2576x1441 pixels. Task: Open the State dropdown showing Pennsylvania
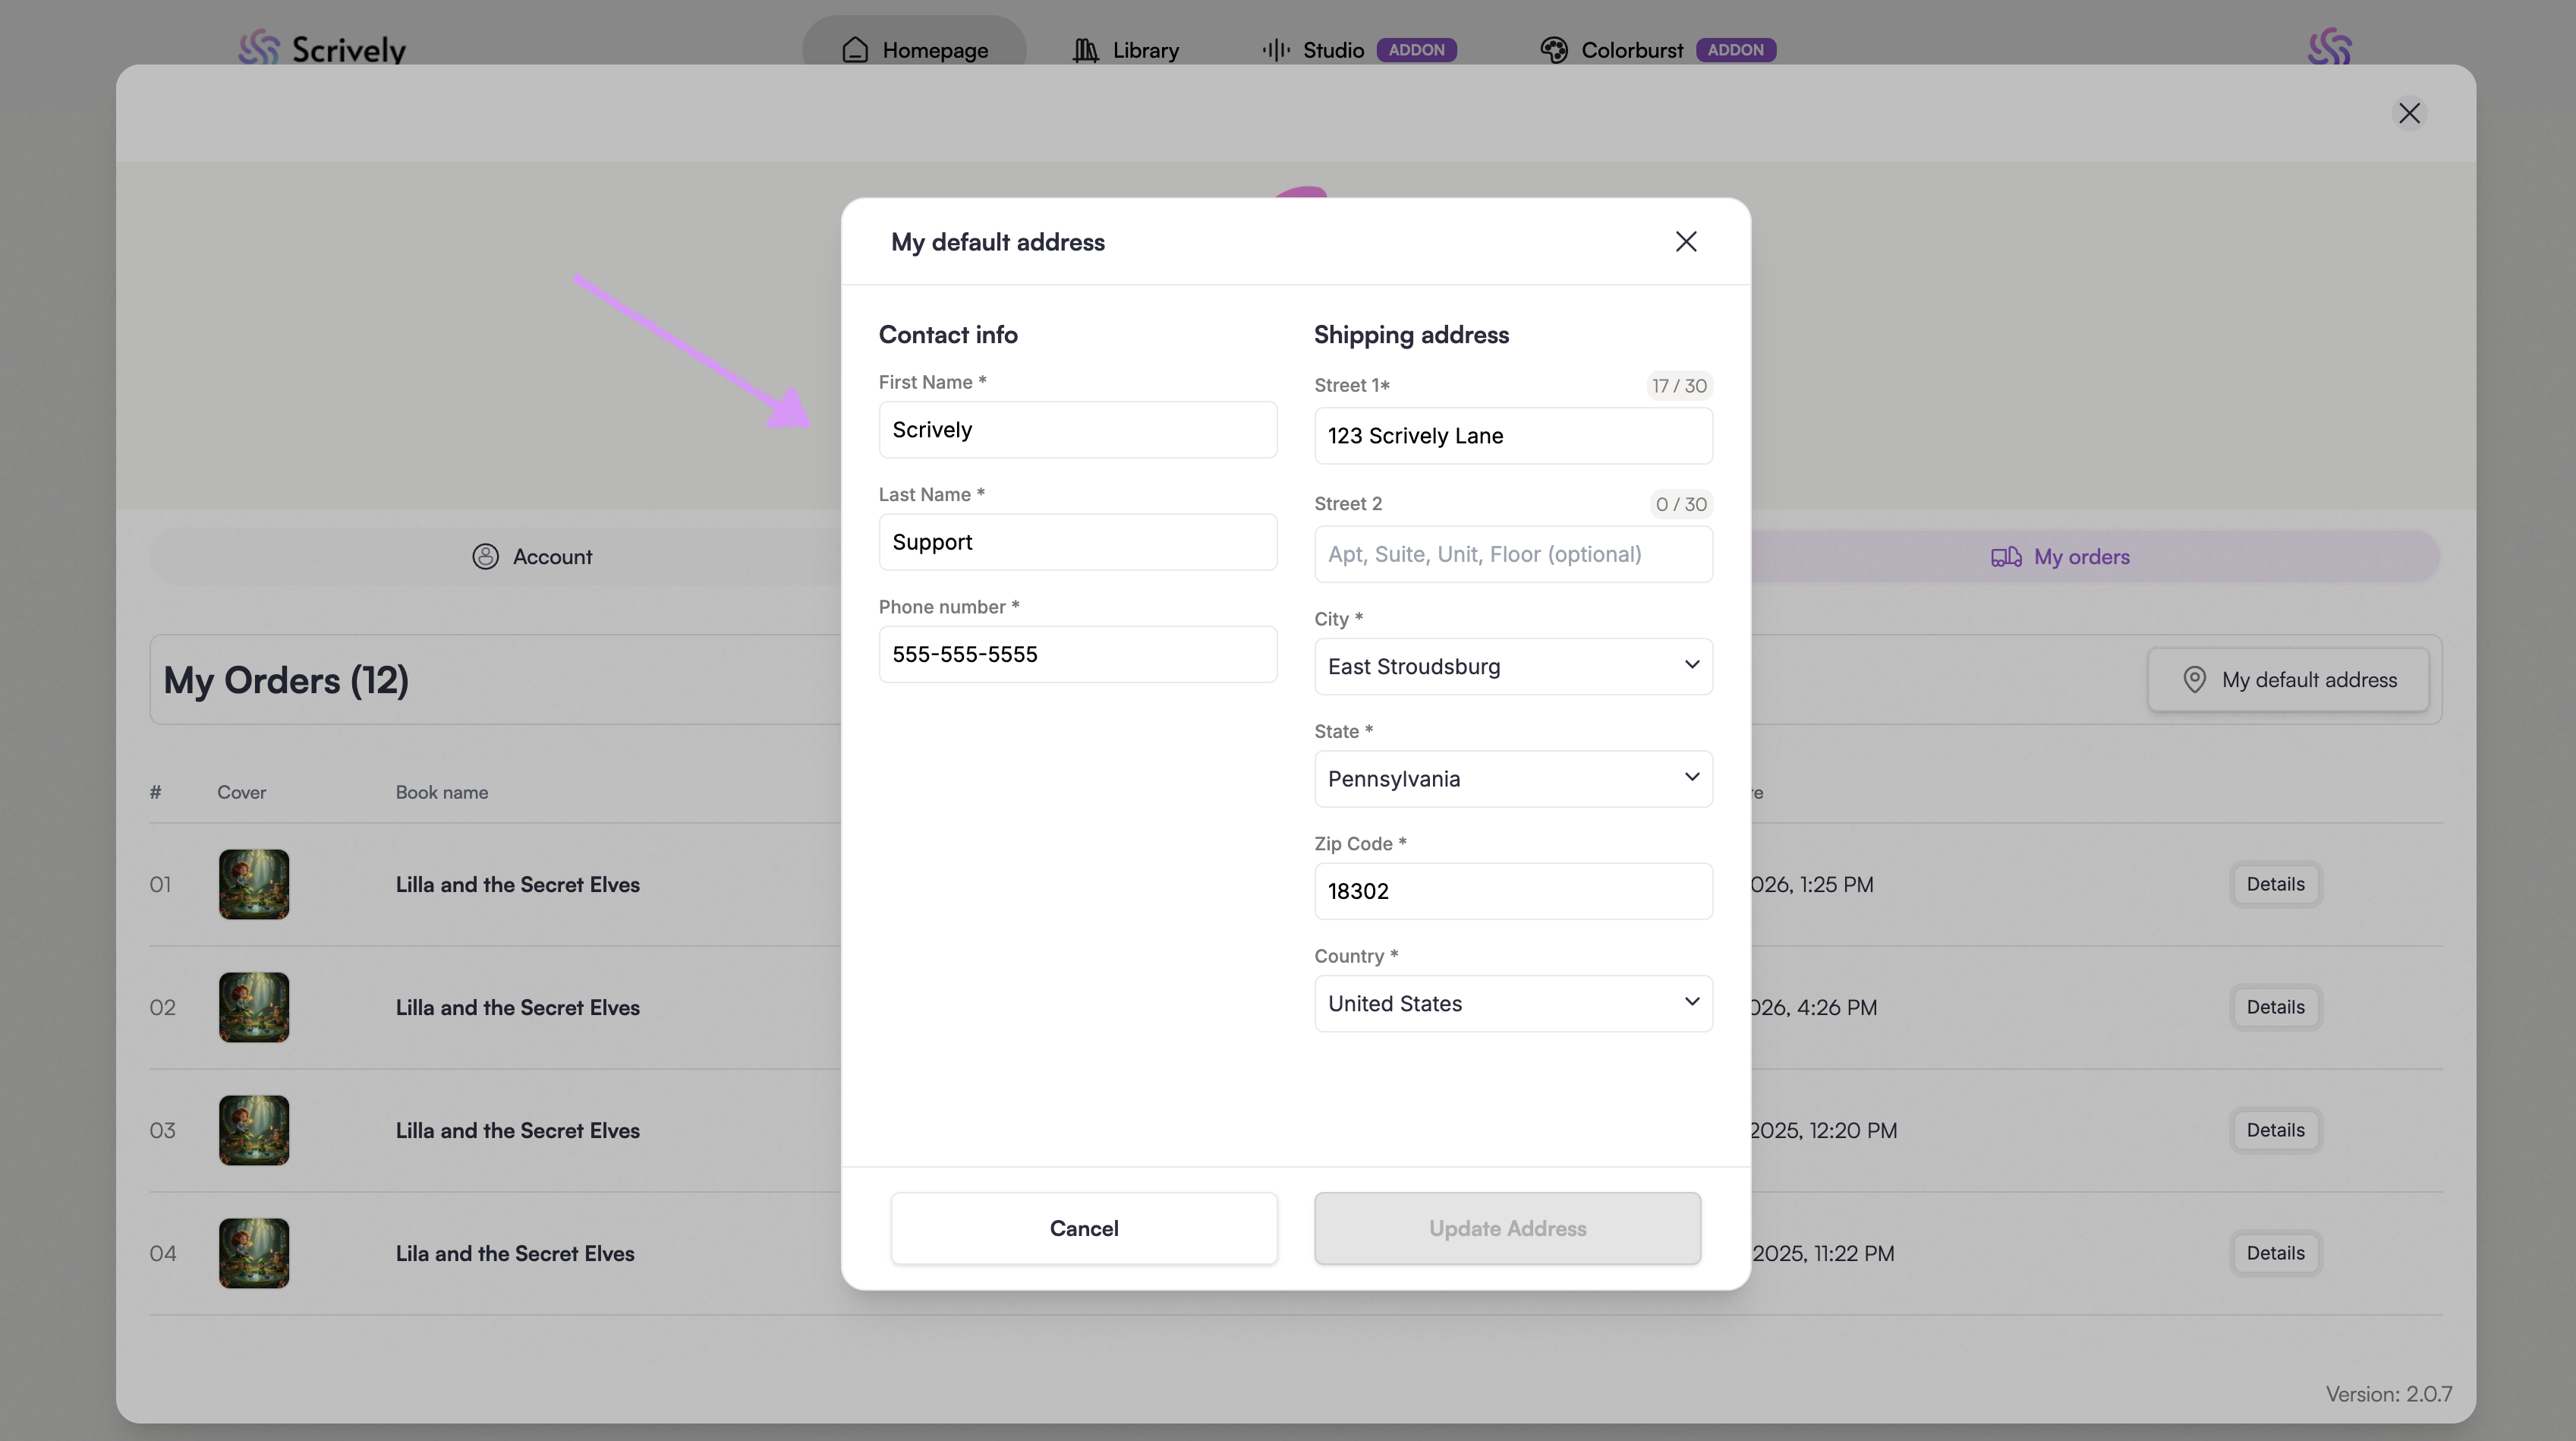click(1512, 779)
